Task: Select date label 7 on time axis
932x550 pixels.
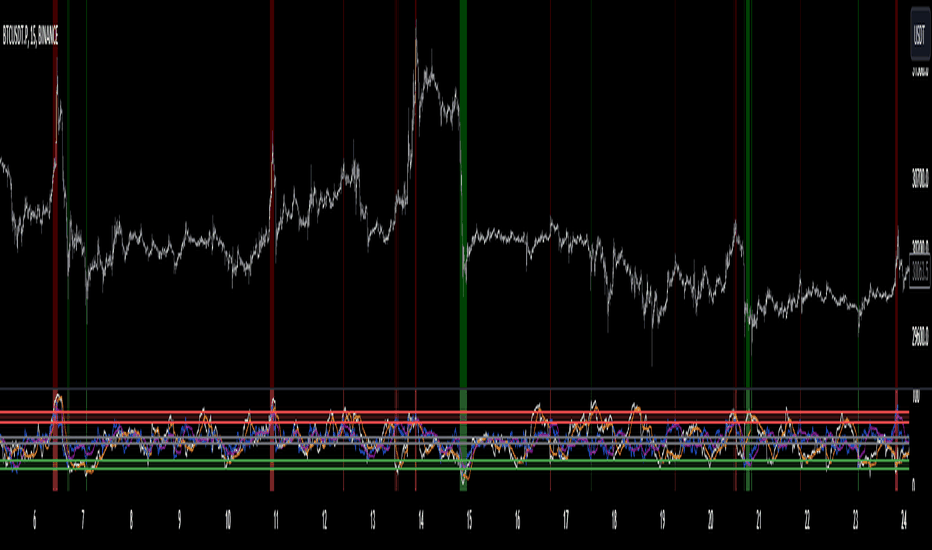Action: click(83, 520)
